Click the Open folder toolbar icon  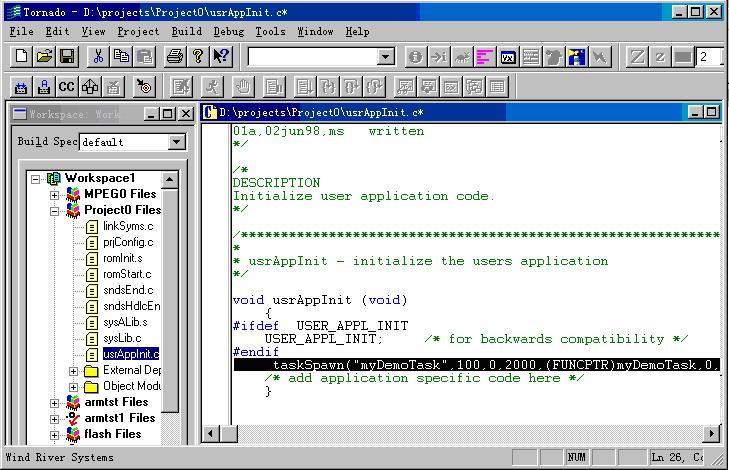click(44, 57)
